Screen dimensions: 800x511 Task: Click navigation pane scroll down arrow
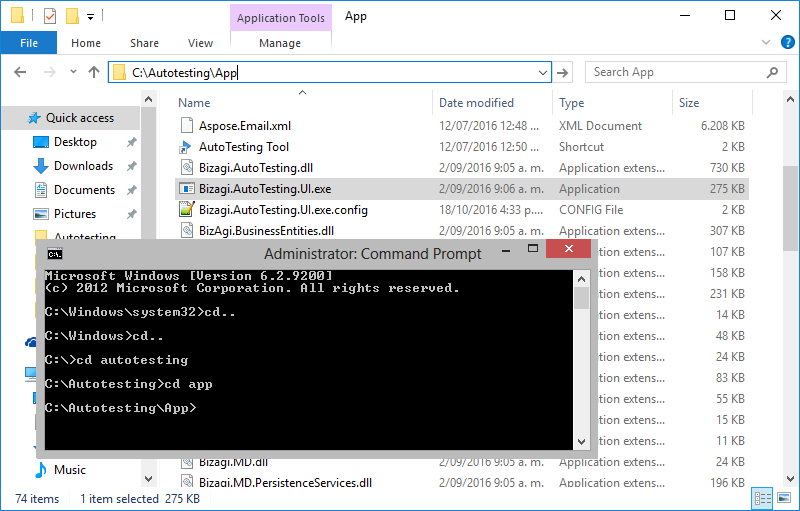tap(148, 478)
